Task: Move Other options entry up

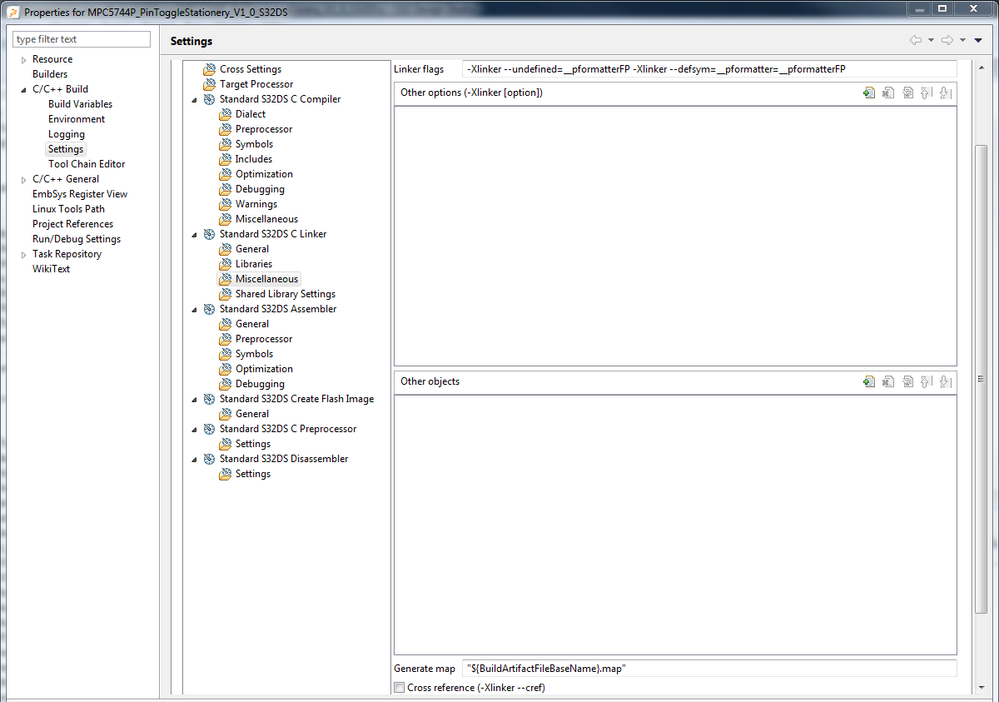Action: (x=927, y=93)
